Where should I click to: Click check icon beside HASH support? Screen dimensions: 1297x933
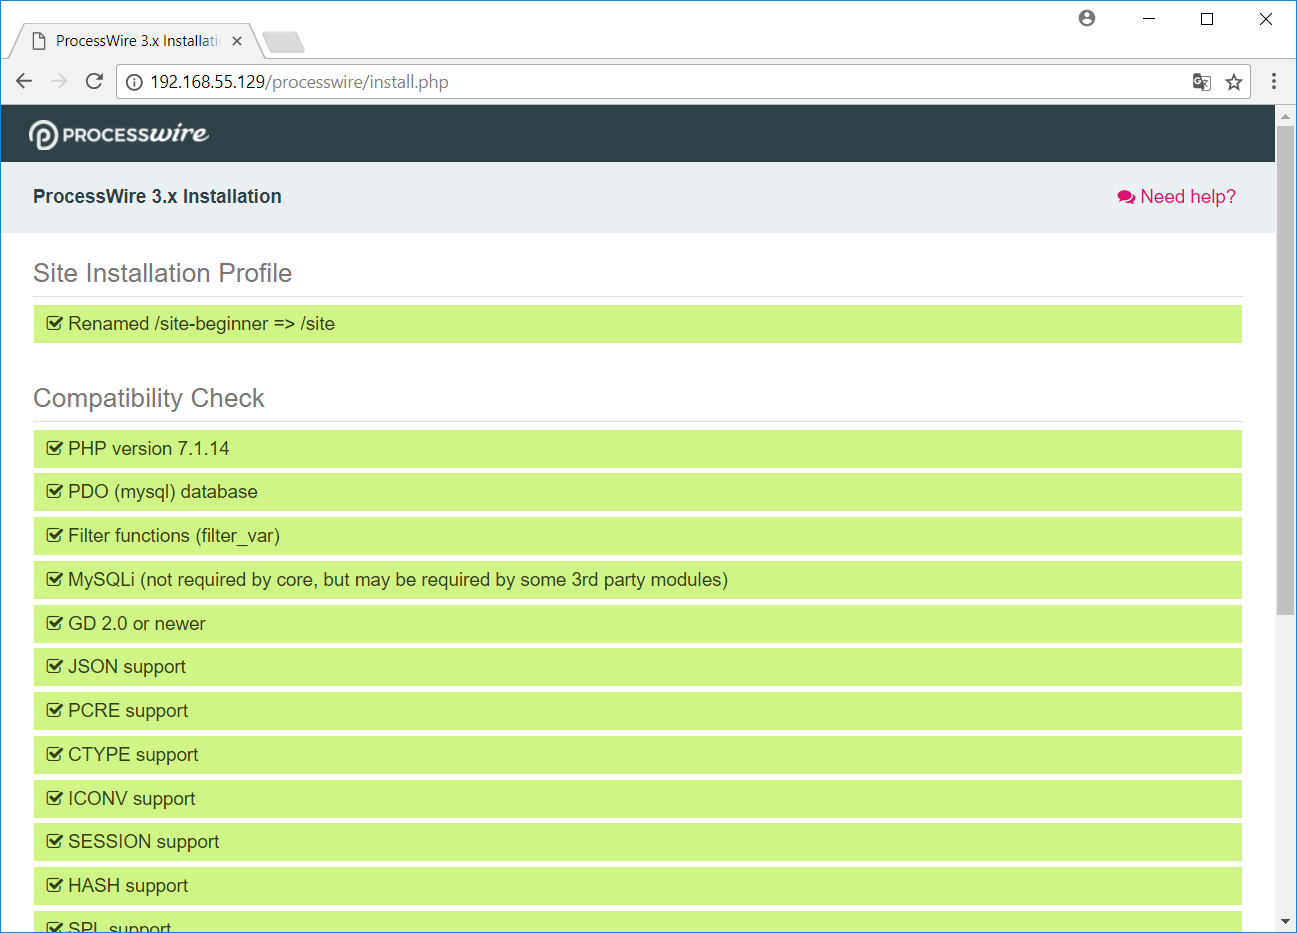[x=55, y=885]
